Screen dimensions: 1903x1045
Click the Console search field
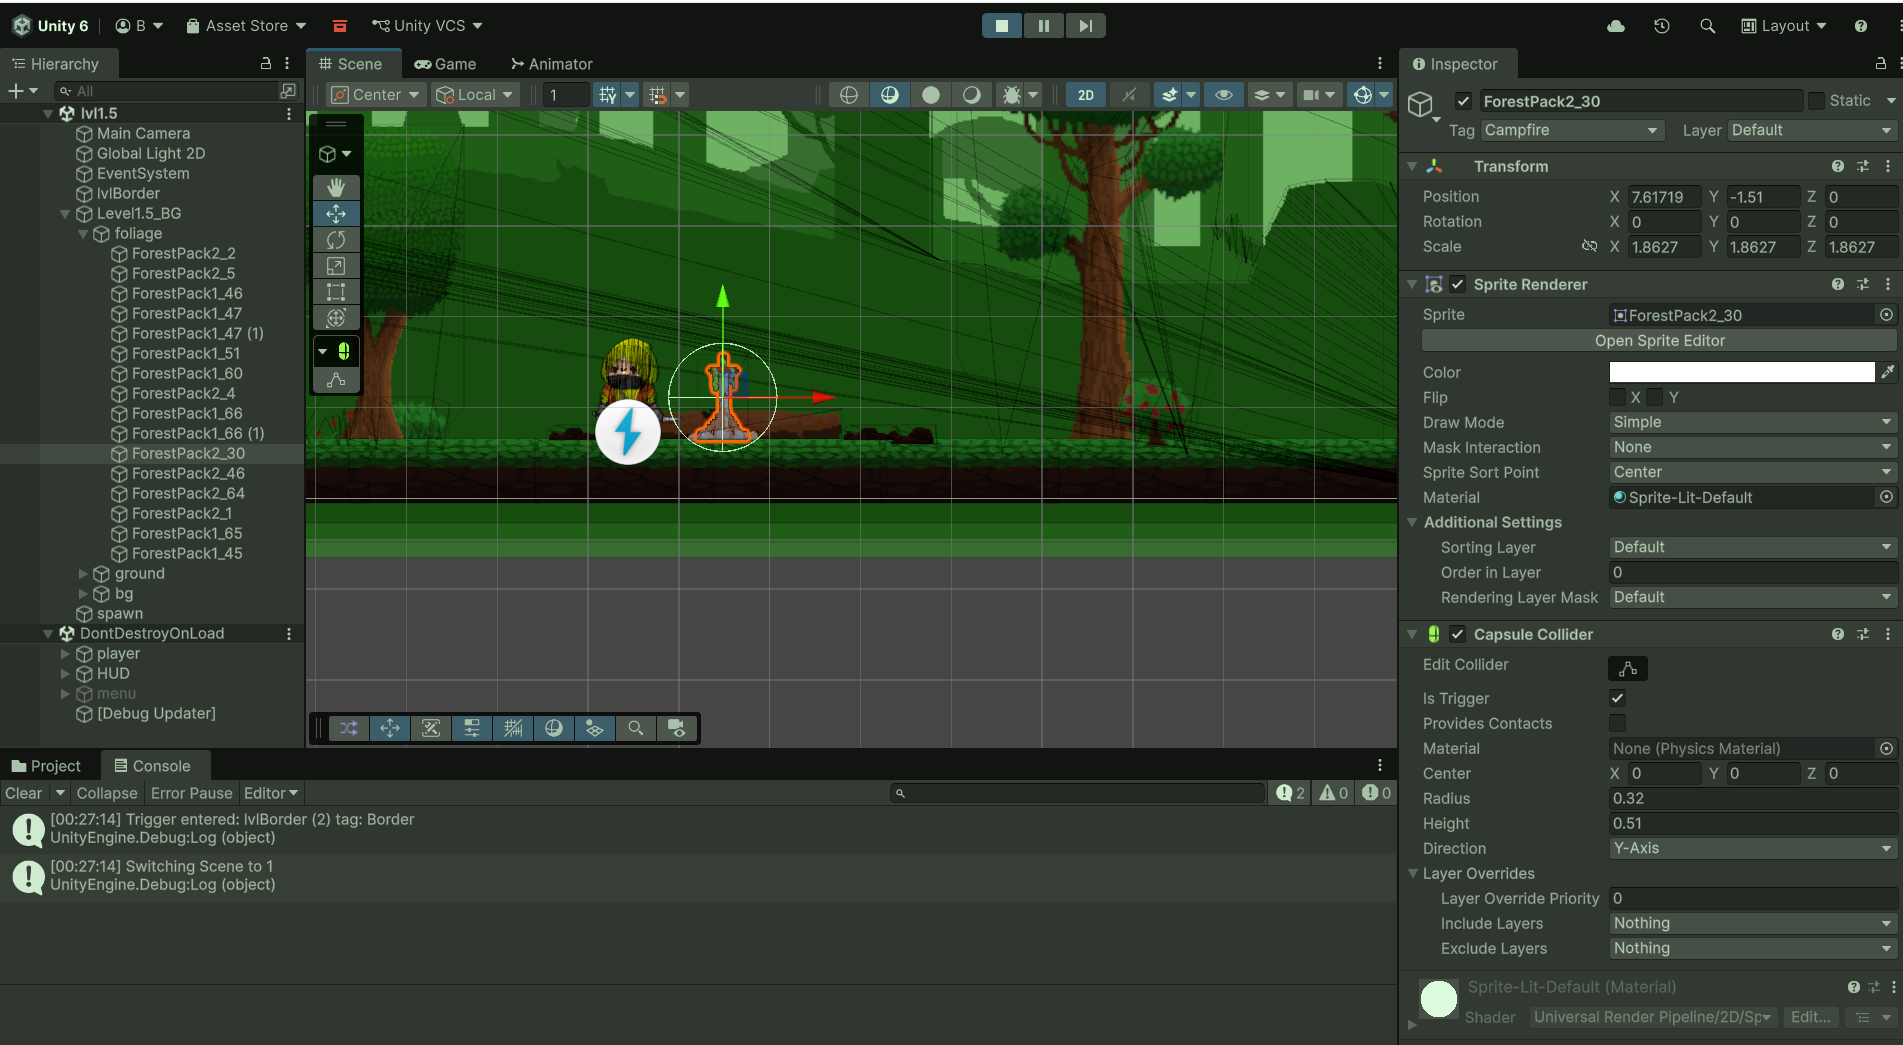[x=1077, y=793]
